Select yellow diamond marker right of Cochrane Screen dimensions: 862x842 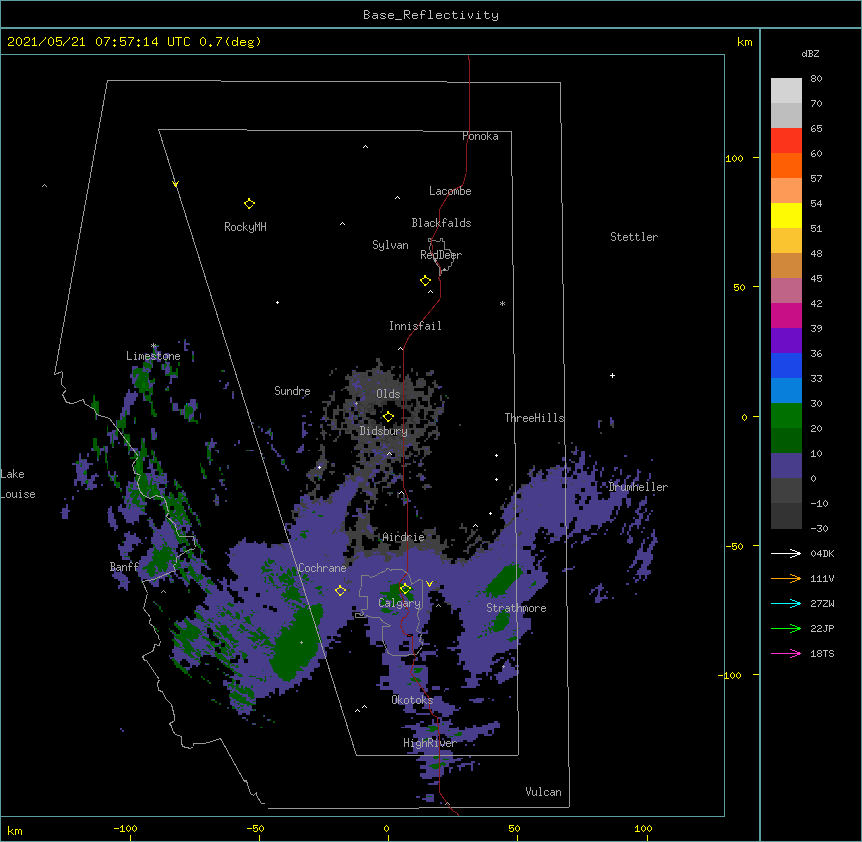point(340,591)
